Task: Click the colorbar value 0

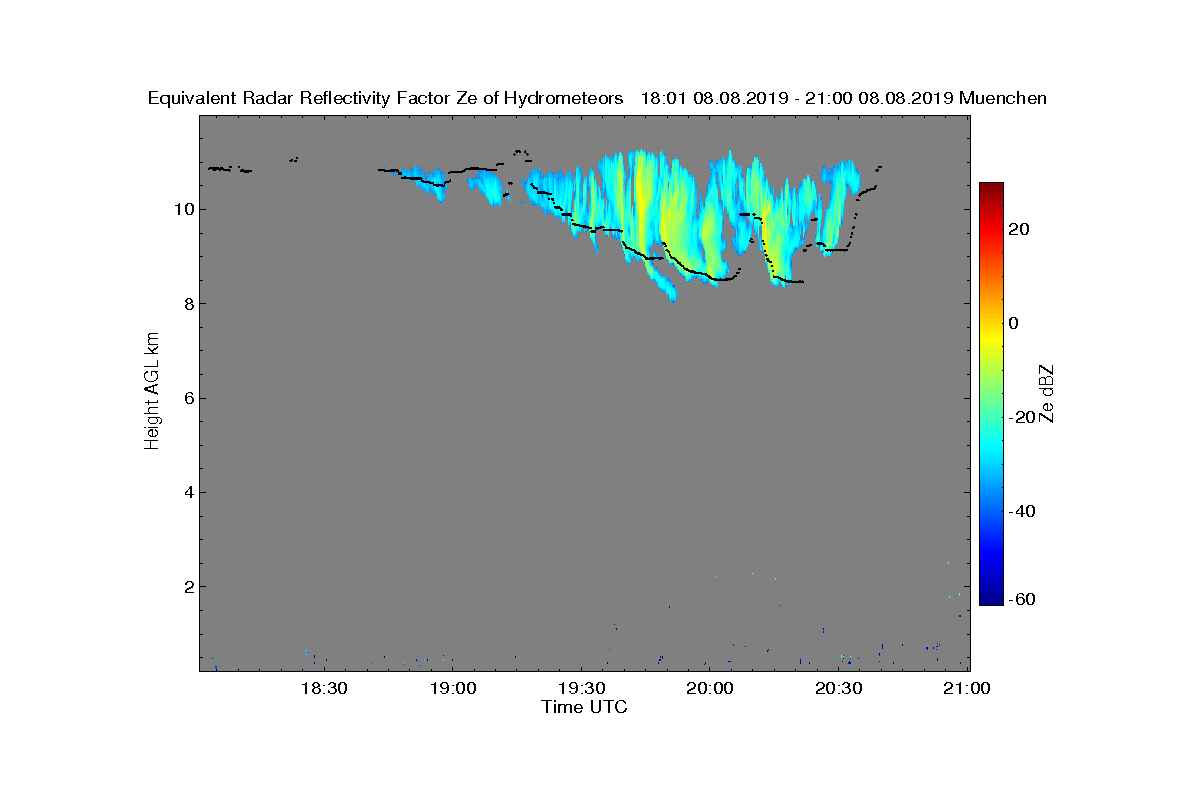Action: 1014,324
